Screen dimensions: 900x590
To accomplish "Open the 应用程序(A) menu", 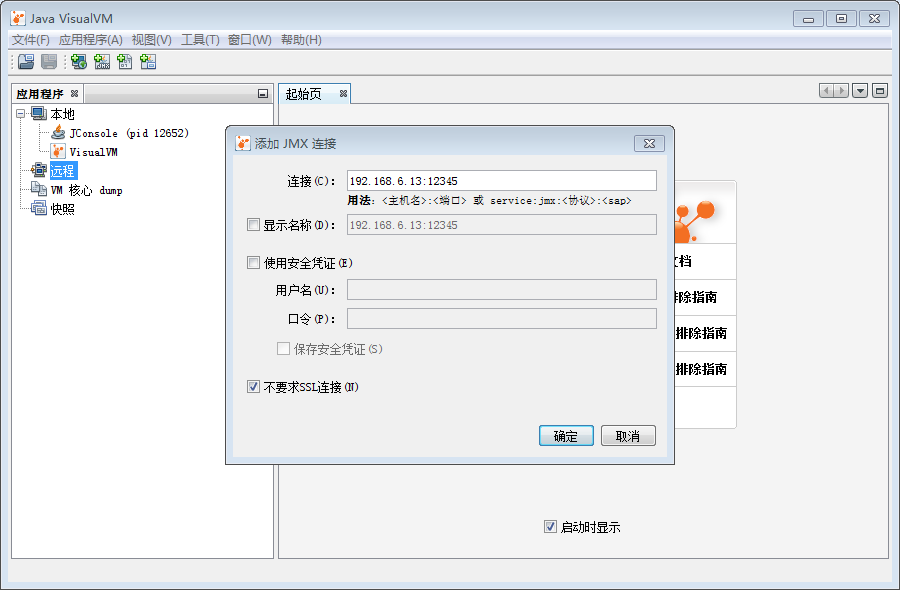I will point(90,40).
